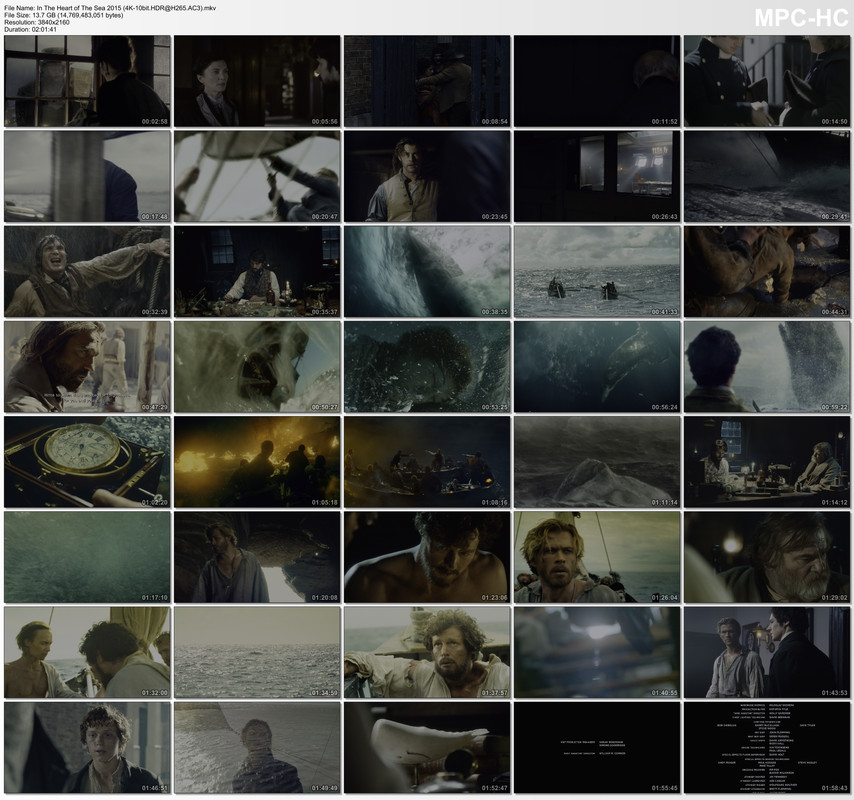Select the thumbnail timestamped 01:37:57

pos(427,652)
